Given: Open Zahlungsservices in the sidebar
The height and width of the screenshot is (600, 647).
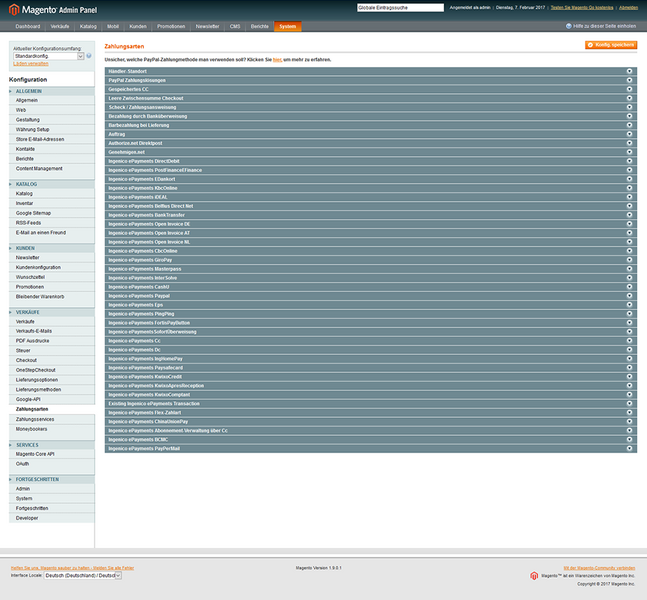Looking at the screenshot, I should tap(34, 419).
